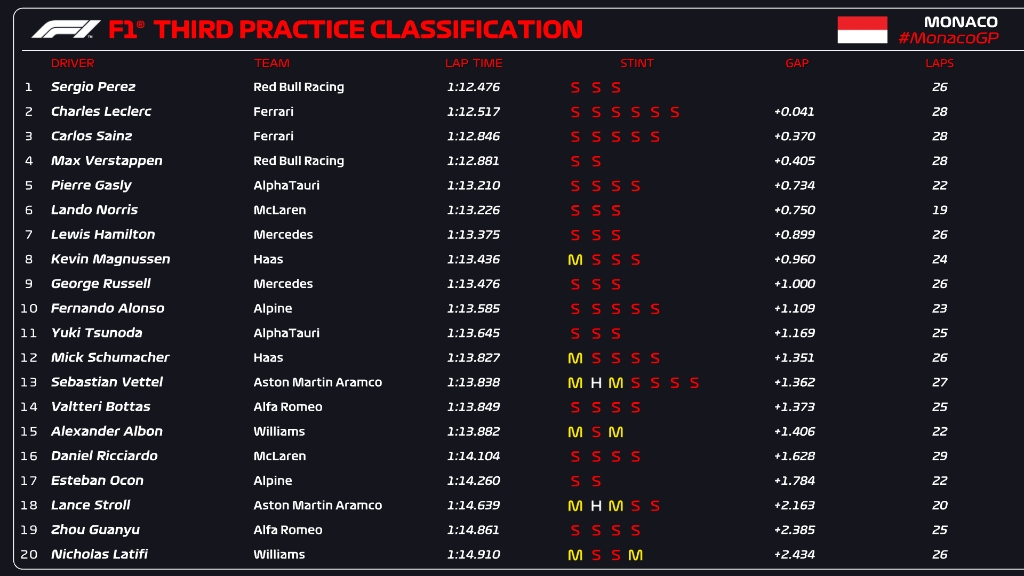Click the Third Practice Classification title
The image size is (1024, 576).
[368, 30]
